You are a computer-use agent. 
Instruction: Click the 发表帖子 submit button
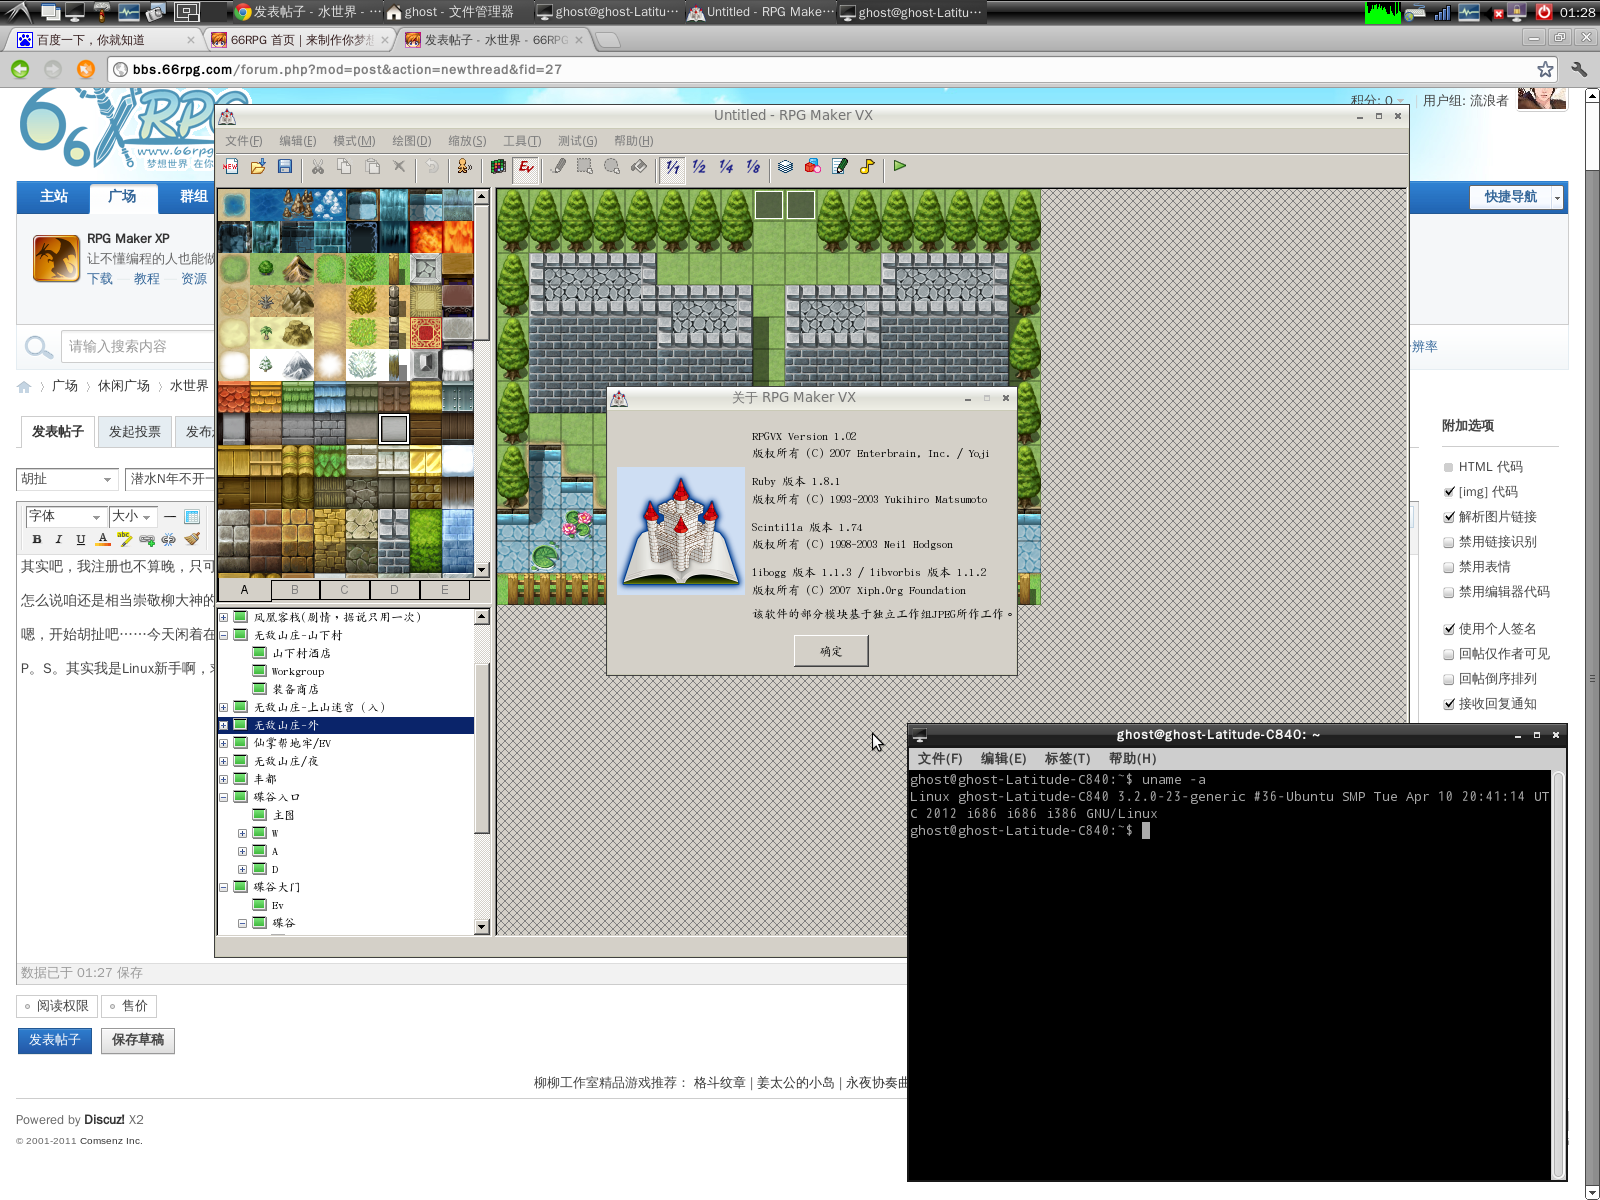[x=54, y=1040]
